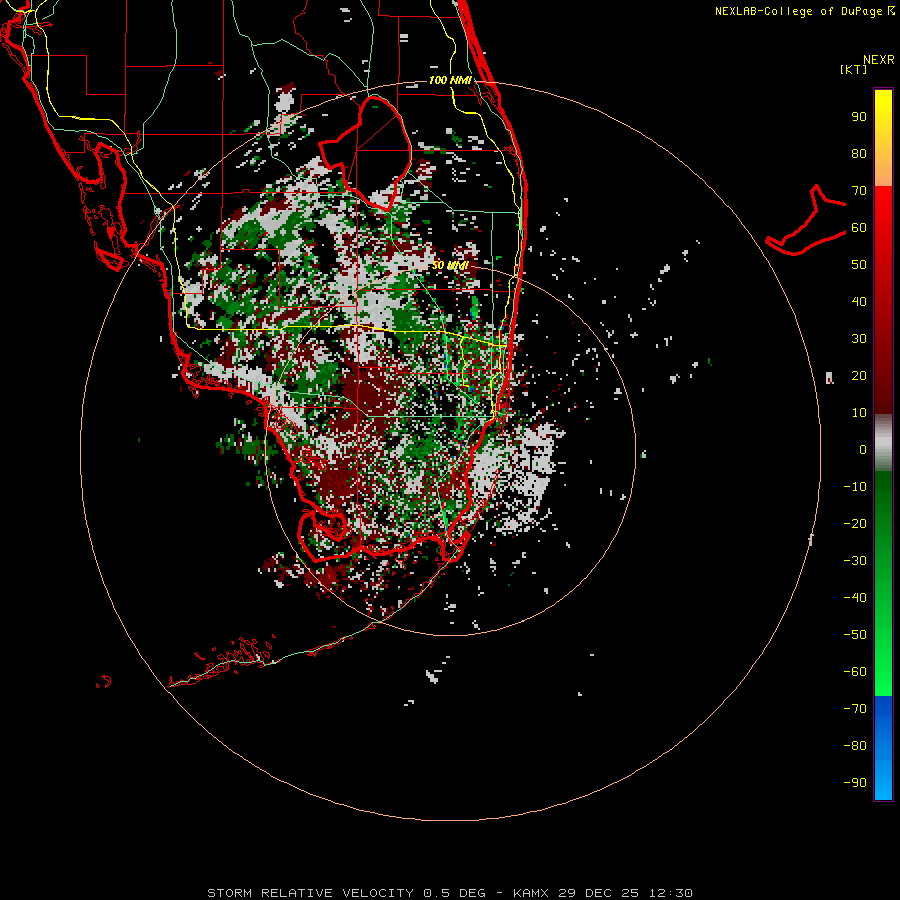Click the -80 scale label
This screenshot has height=900, width=900.
pyautogui.click(x=855, y=746)
